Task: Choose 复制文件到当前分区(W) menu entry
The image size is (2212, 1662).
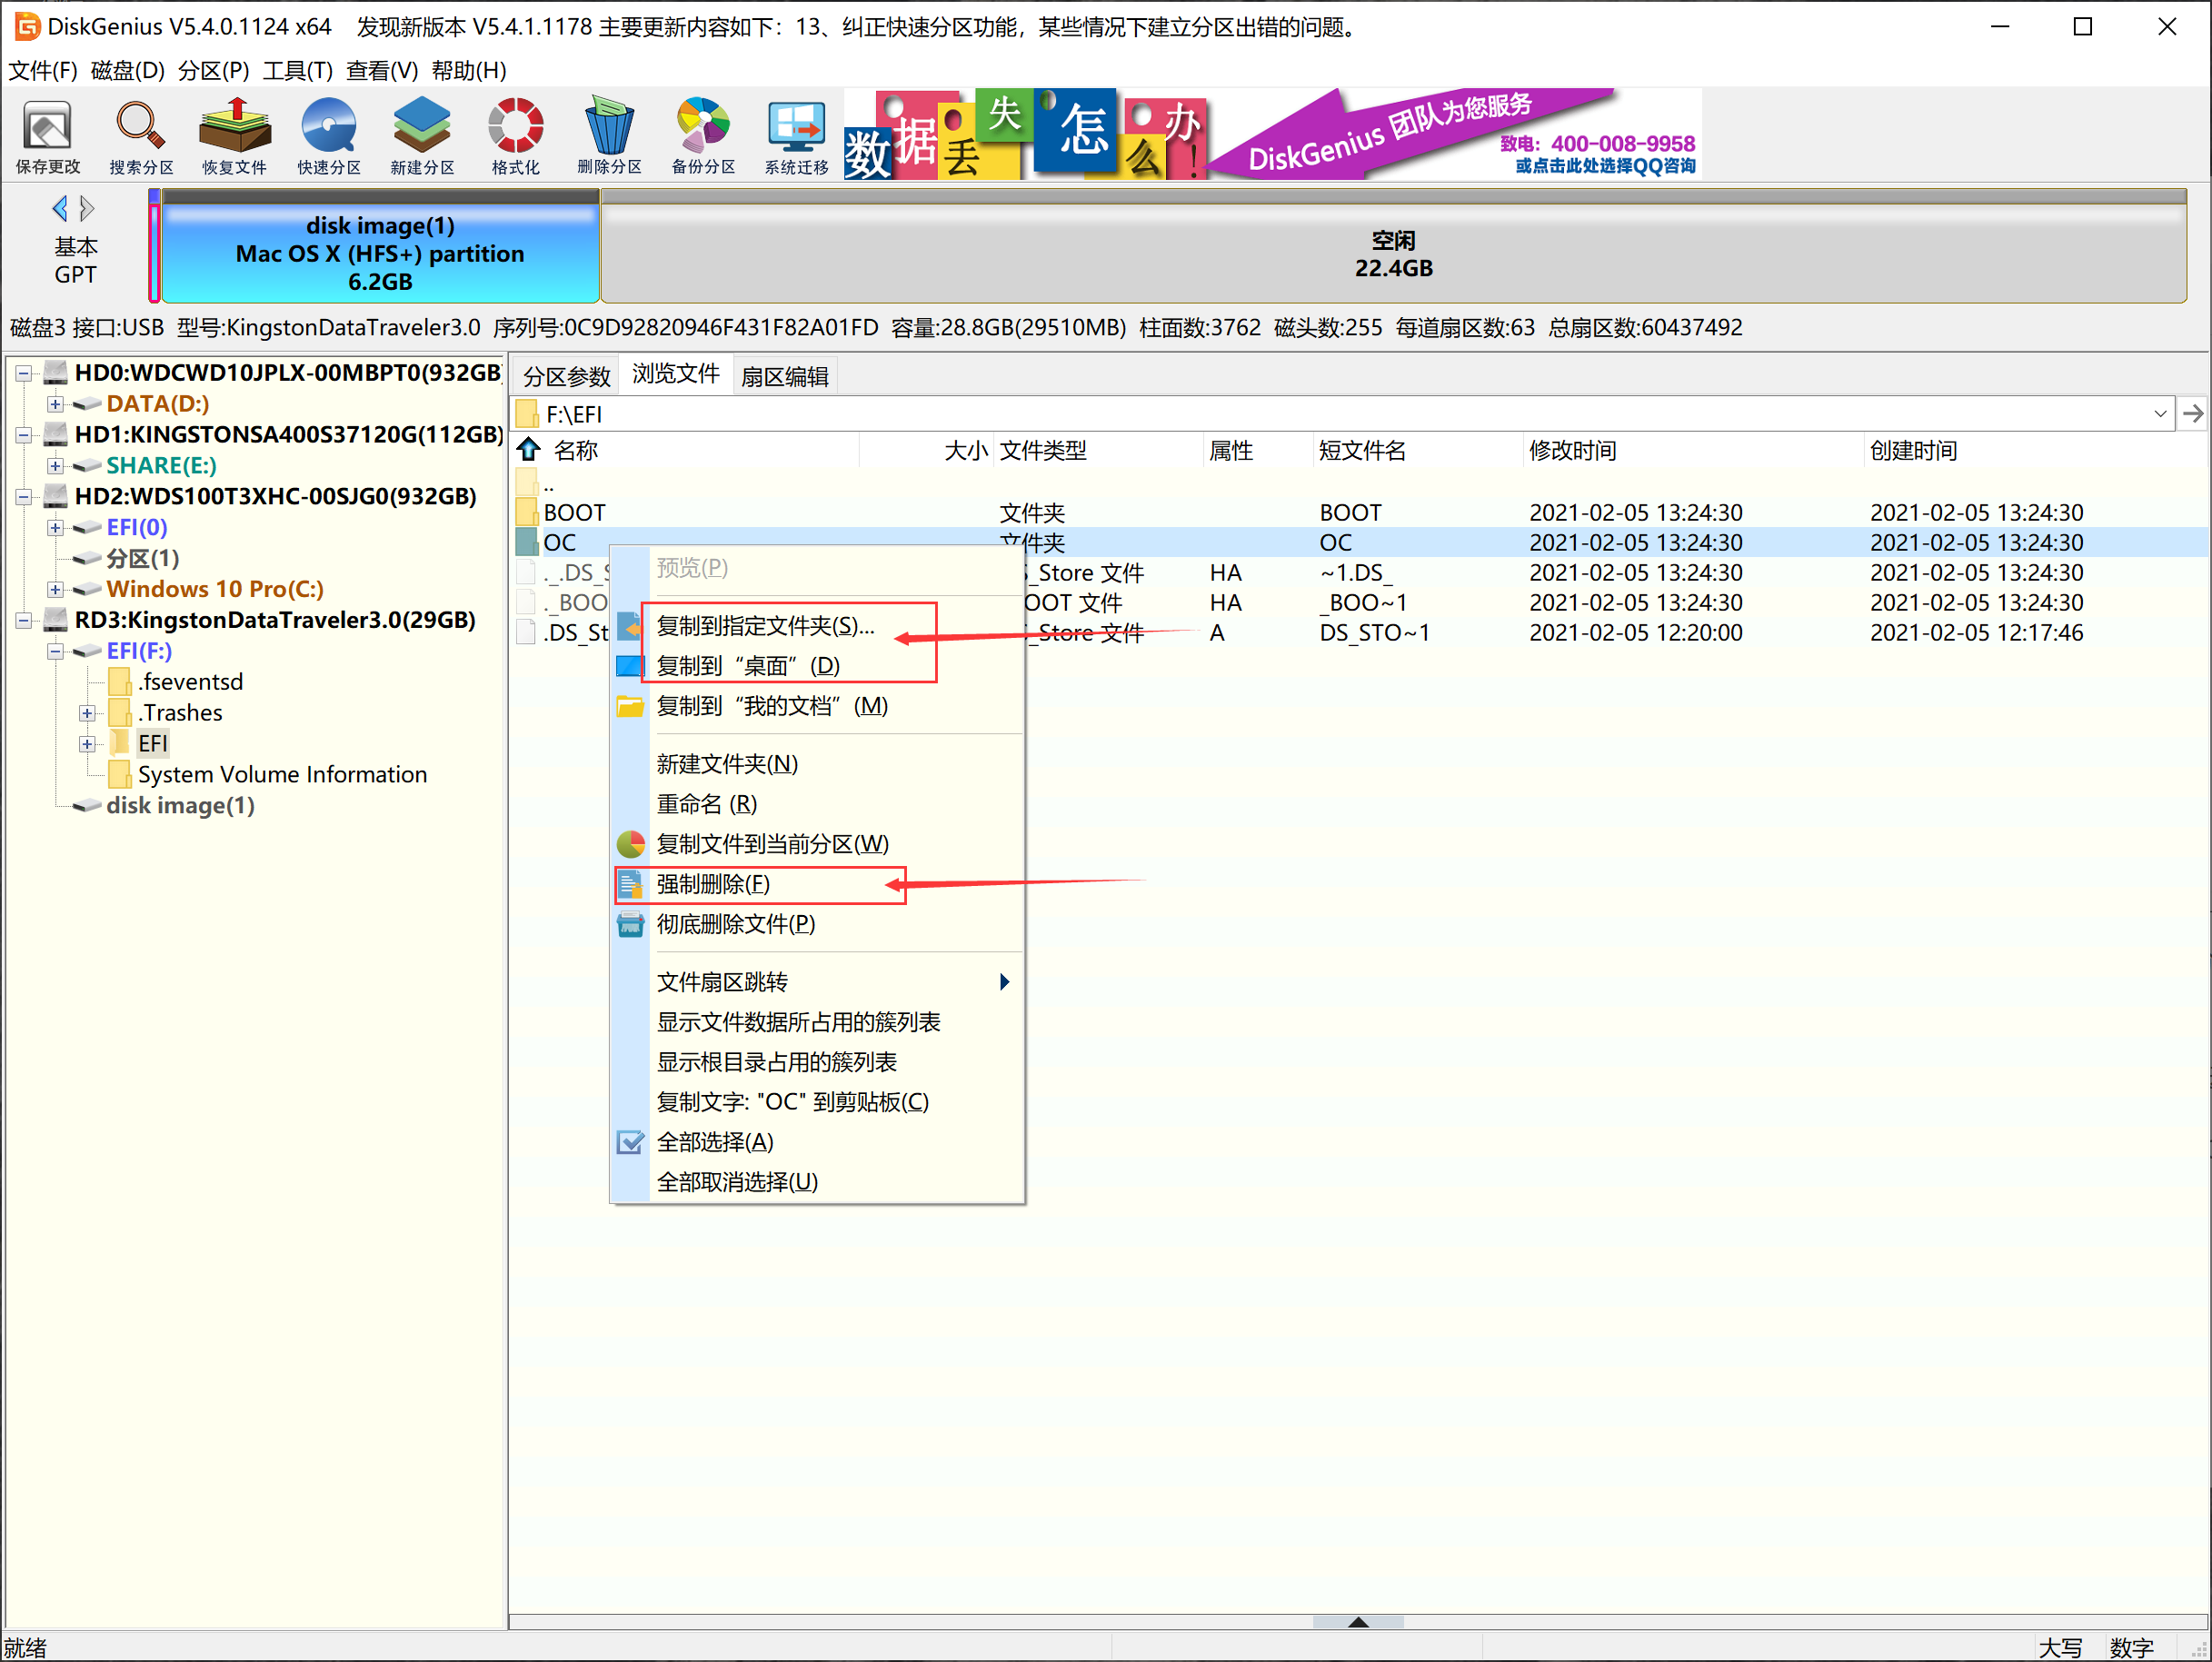Action: (x=818, y=844)
